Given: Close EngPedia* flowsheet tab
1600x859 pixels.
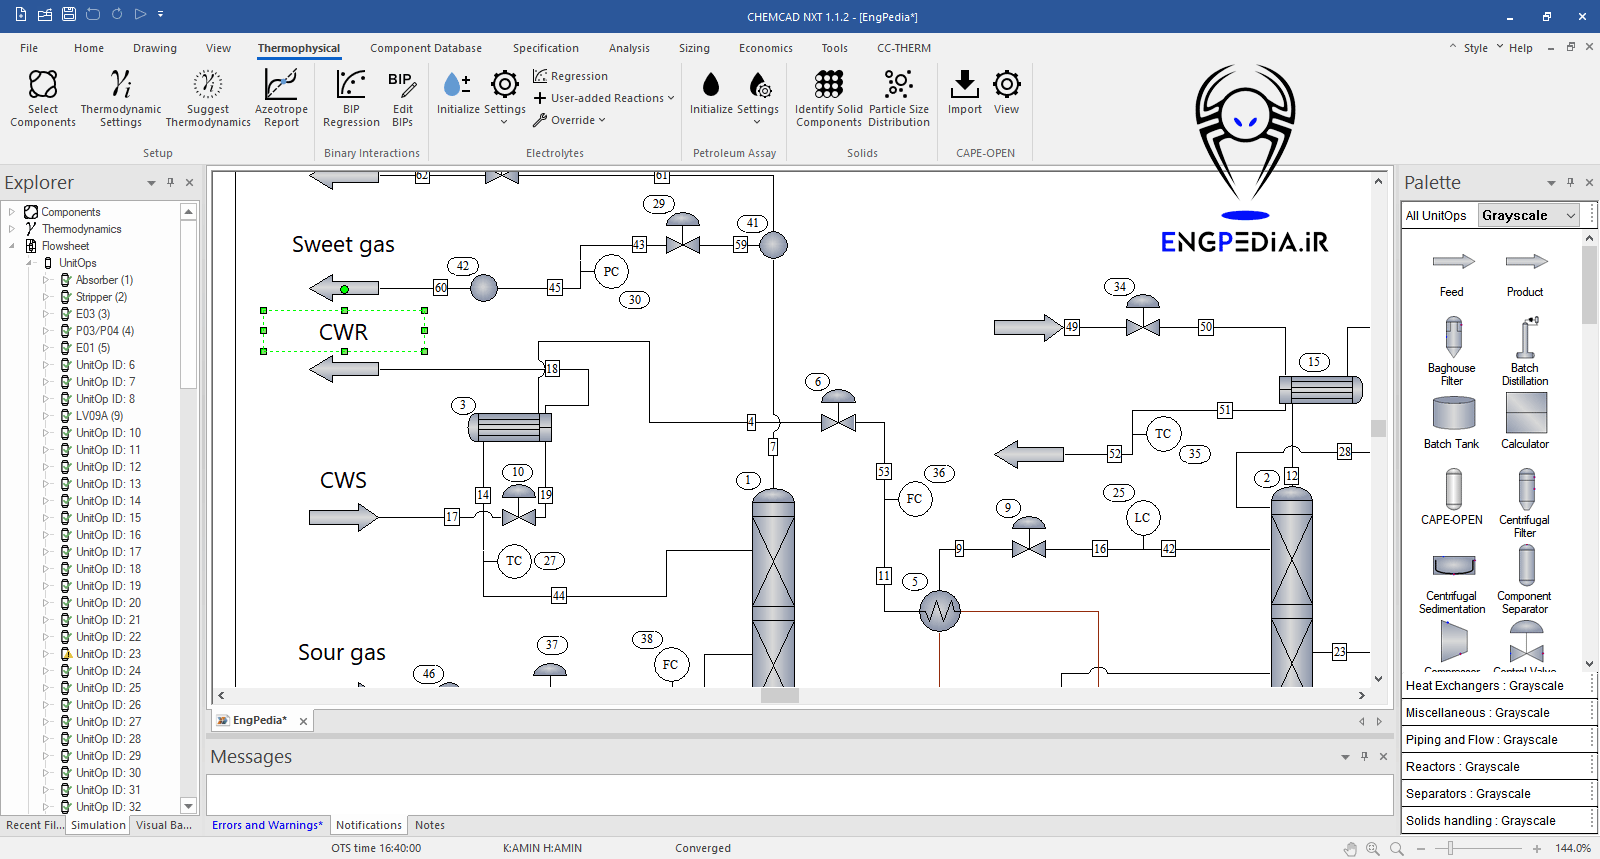Looking at the screenshot, I should click(303, 721).
